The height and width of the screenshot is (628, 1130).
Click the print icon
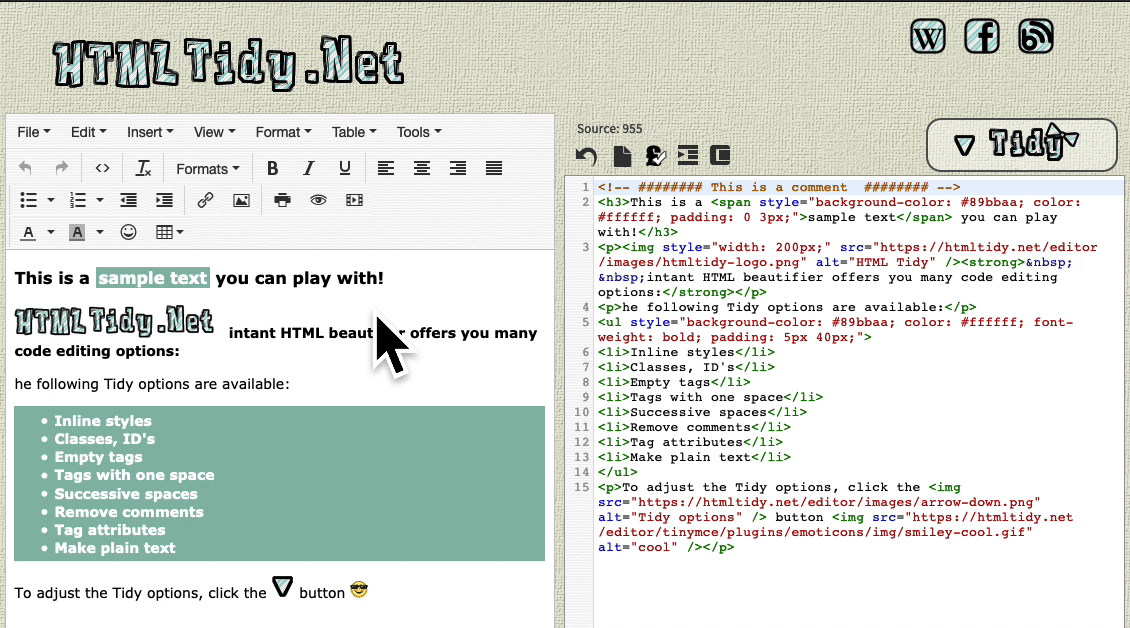tap(282, 200)
